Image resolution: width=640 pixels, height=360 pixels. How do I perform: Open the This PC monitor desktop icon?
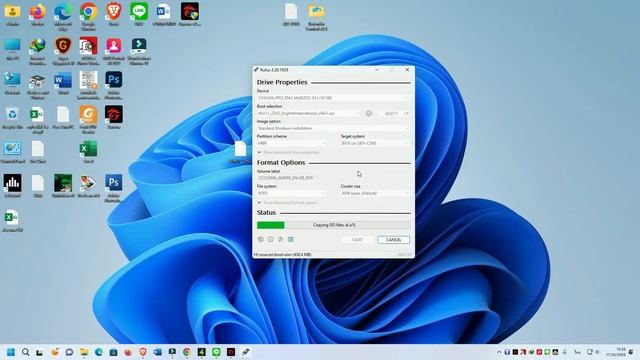point(12,49)
